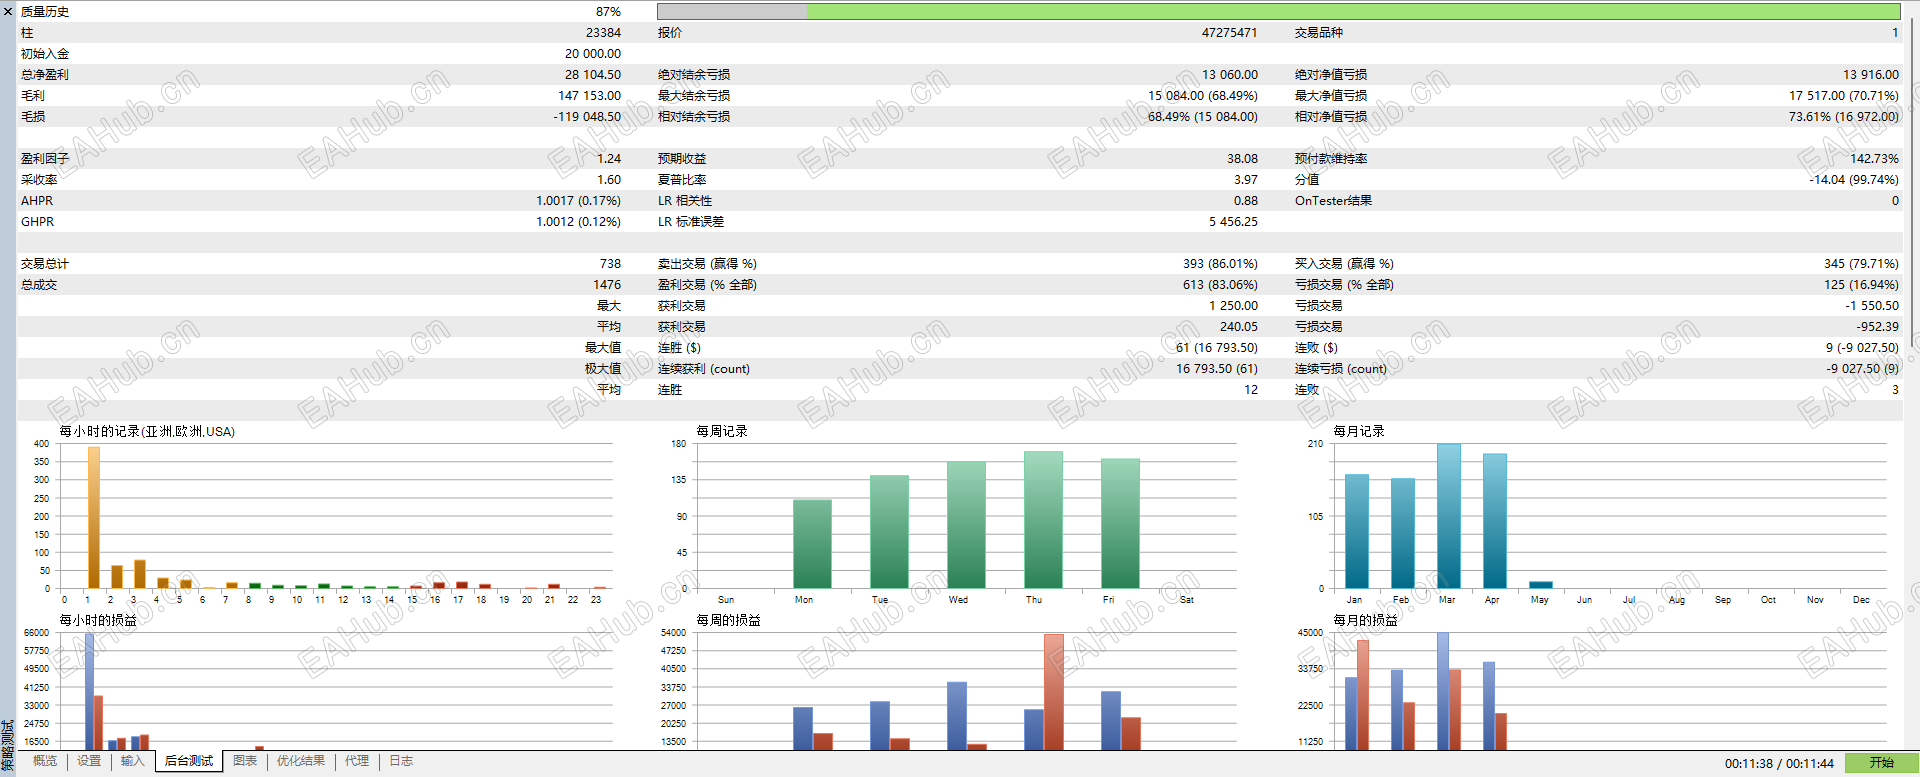The height and width of the screenshot is (777, 1920).
Task: Click the 每小时的记录 chart title
Action: click(x=147, y=431)
